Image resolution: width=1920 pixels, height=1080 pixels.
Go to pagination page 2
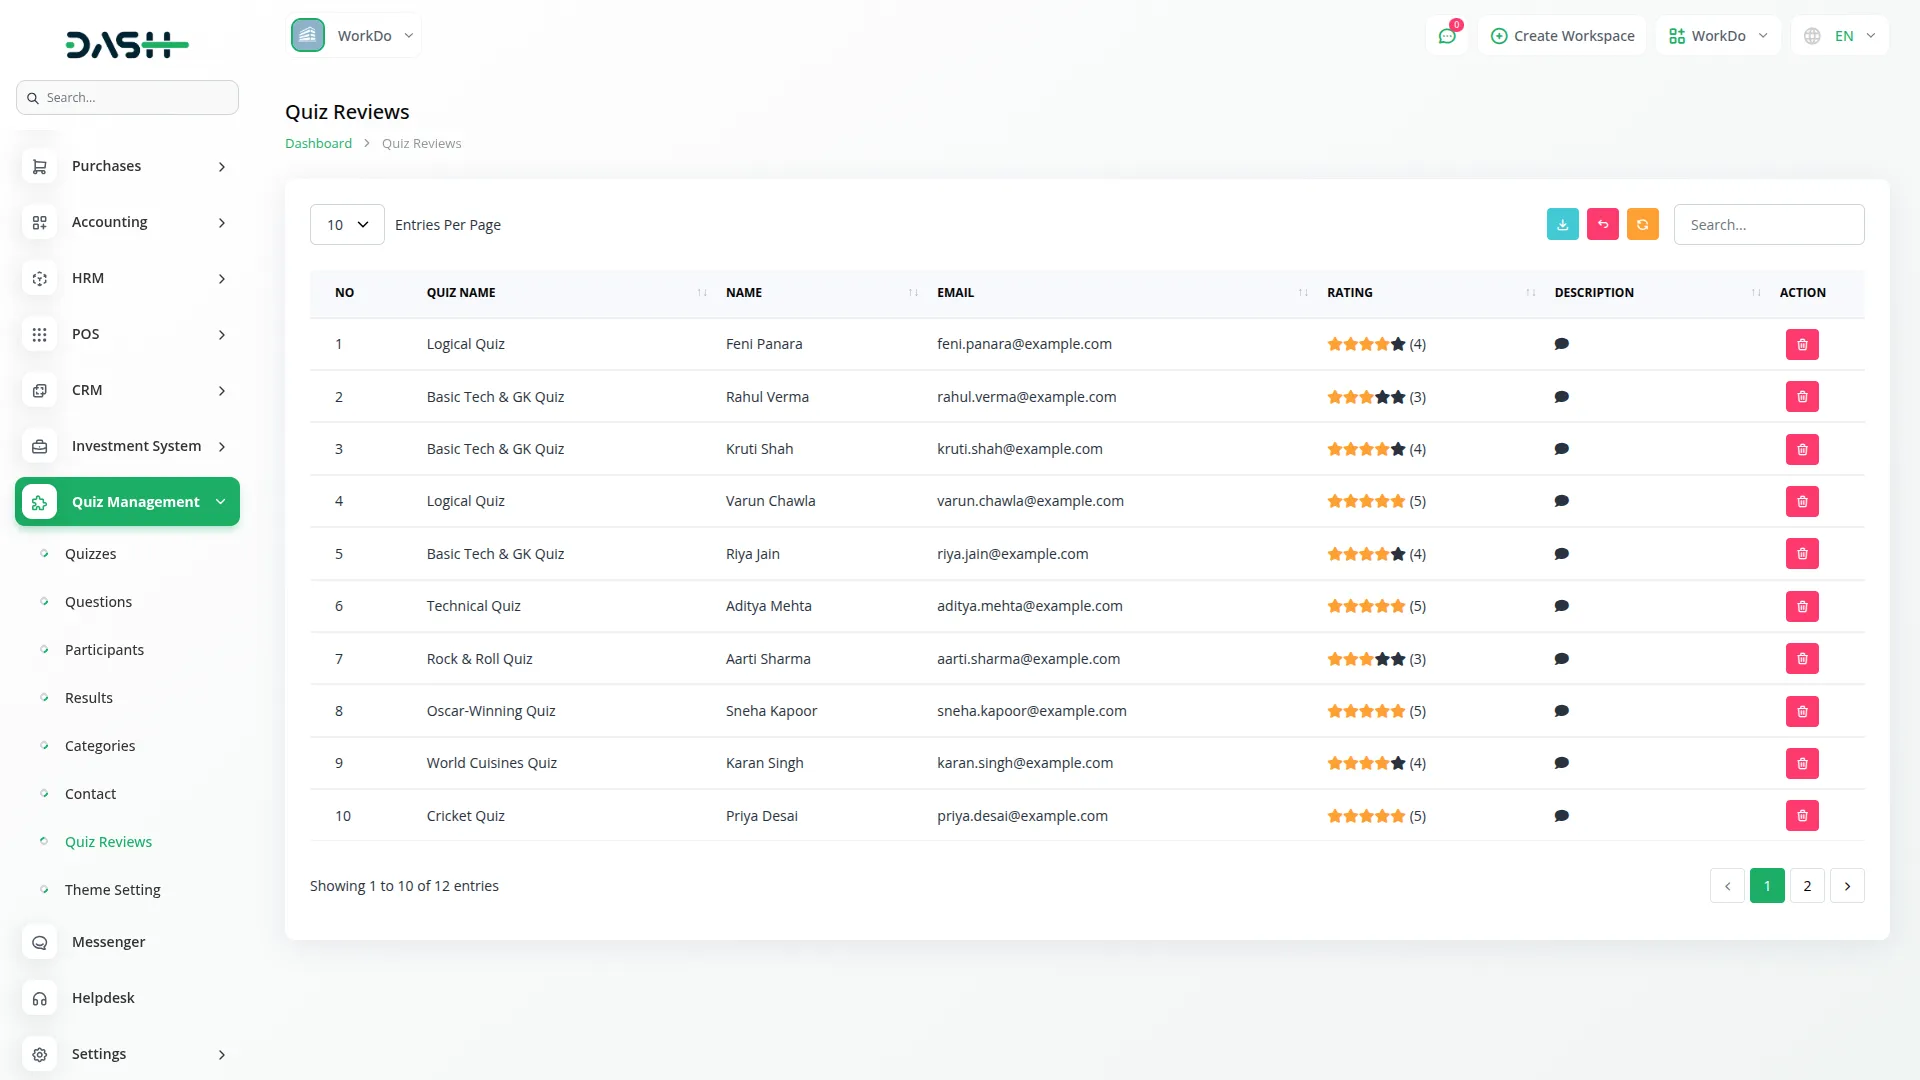[x=1806, y=886]
